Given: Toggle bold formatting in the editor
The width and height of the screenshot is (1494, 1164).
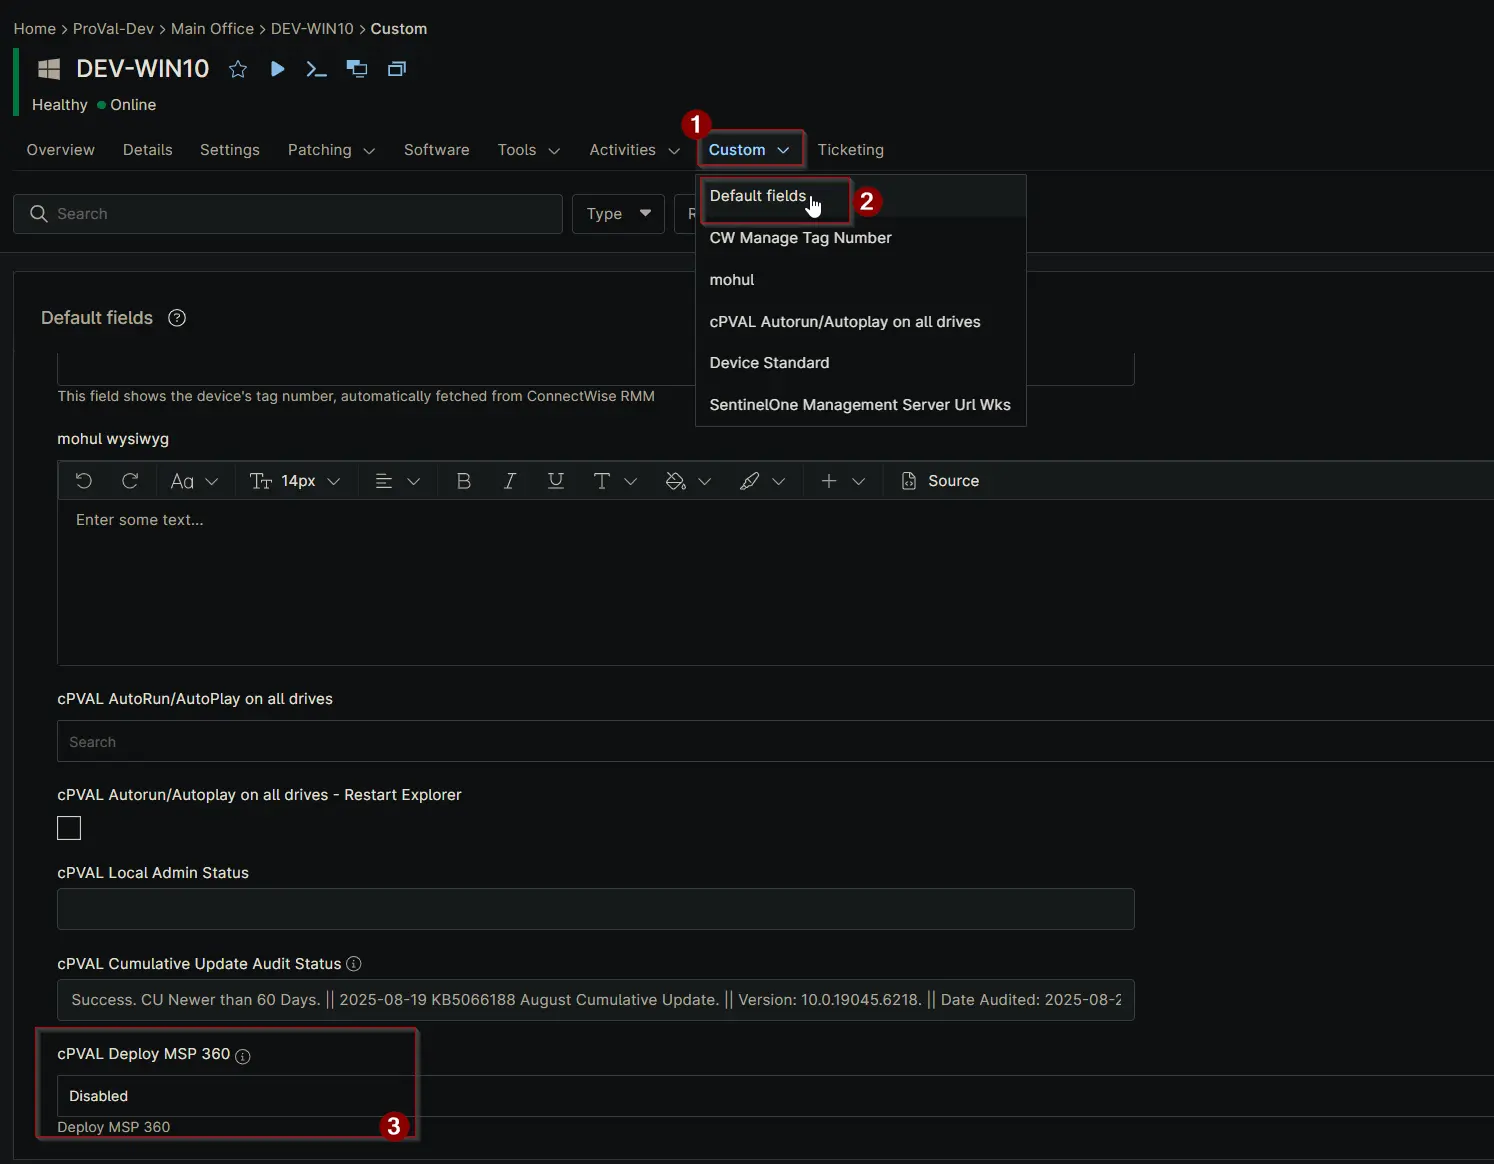Looking at the screenshot, I should 464,481.
